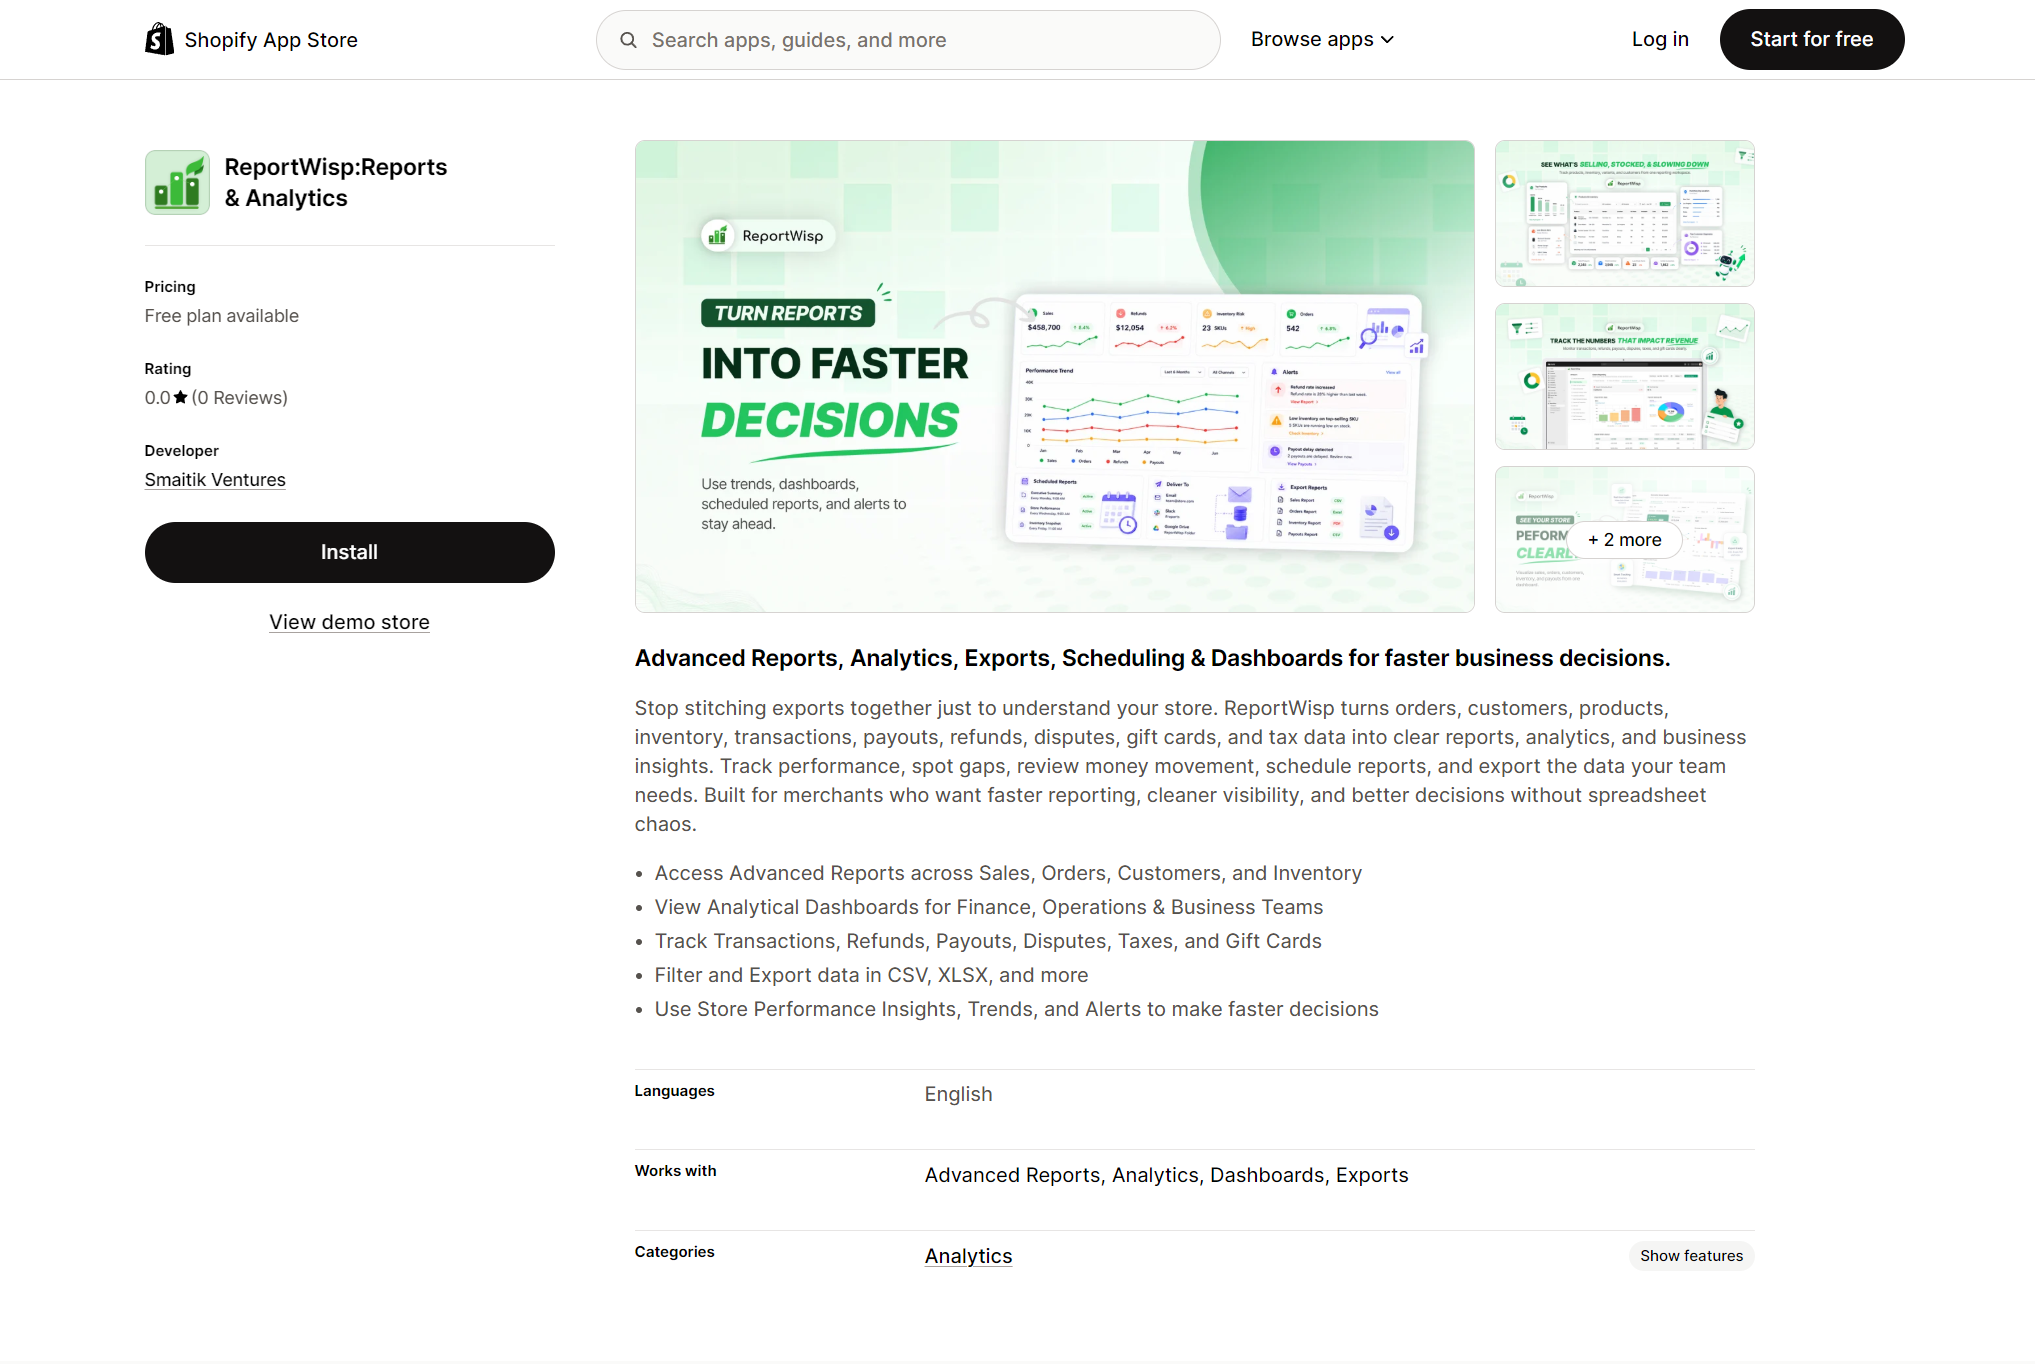
Task: Click the + 2 more screenshots button
Action: (1624, 540)
